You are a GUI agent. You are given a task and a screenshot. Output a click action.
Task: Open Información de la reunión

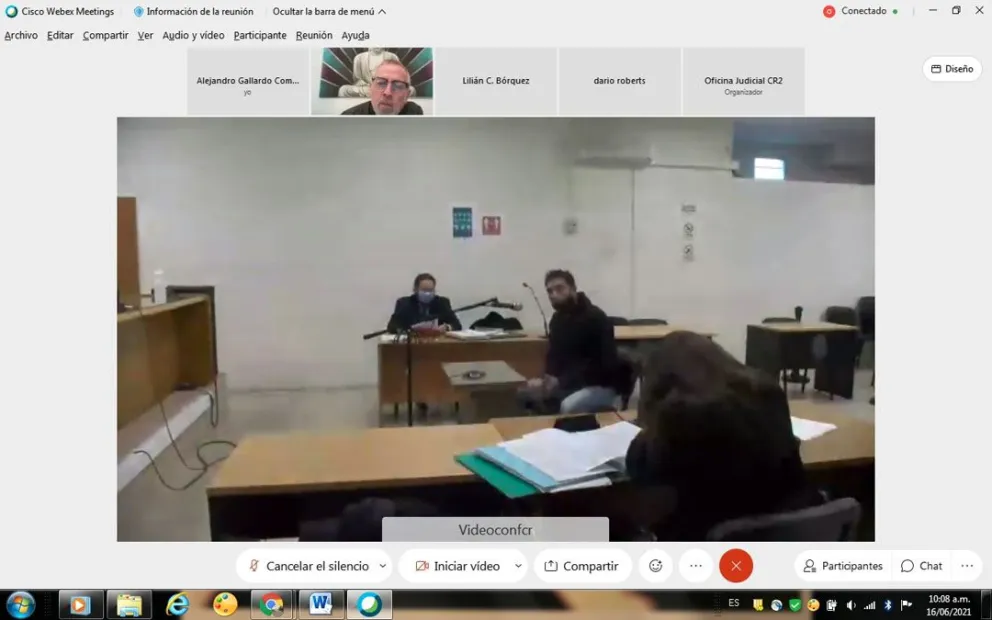click(x=194, y=12)
